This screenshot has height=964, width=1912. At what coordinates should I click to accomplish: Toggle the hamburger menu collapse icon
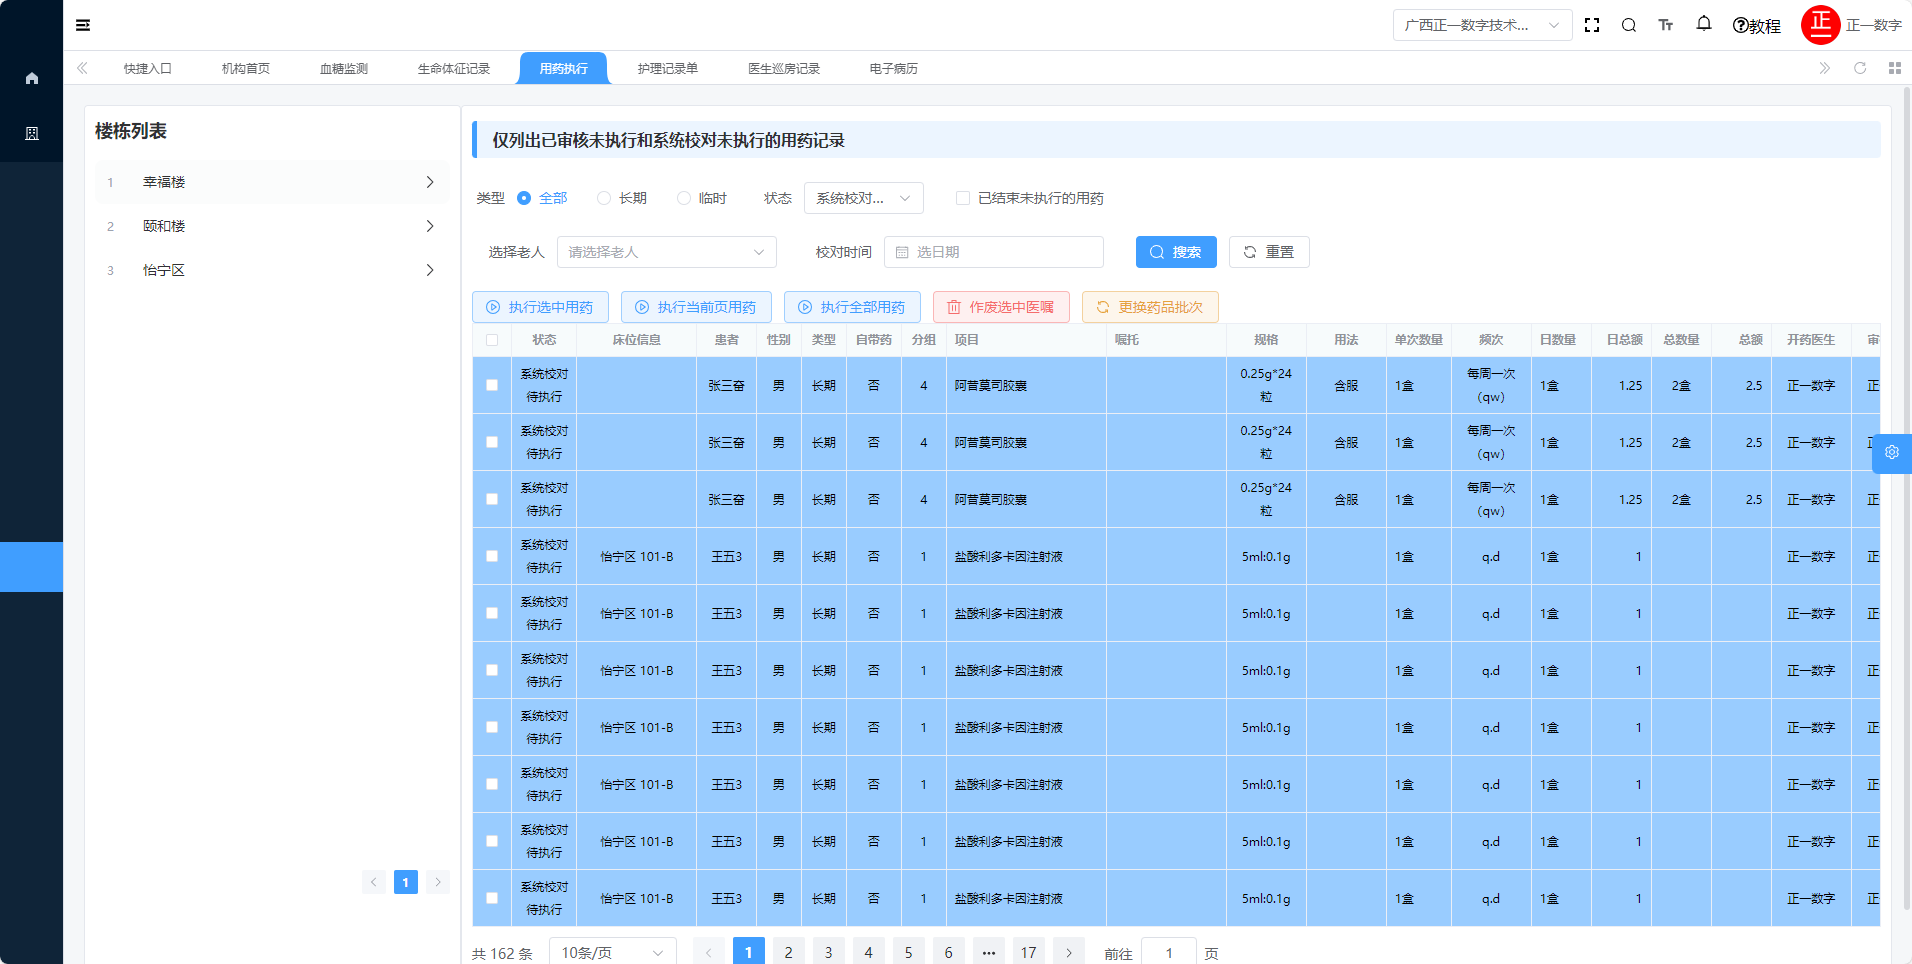click(83, 25)
